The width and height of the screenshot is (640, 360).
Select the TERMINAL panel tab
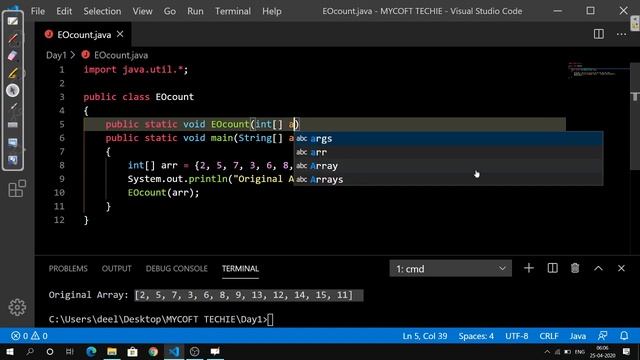pyautogui.click(x=240, y=269)
